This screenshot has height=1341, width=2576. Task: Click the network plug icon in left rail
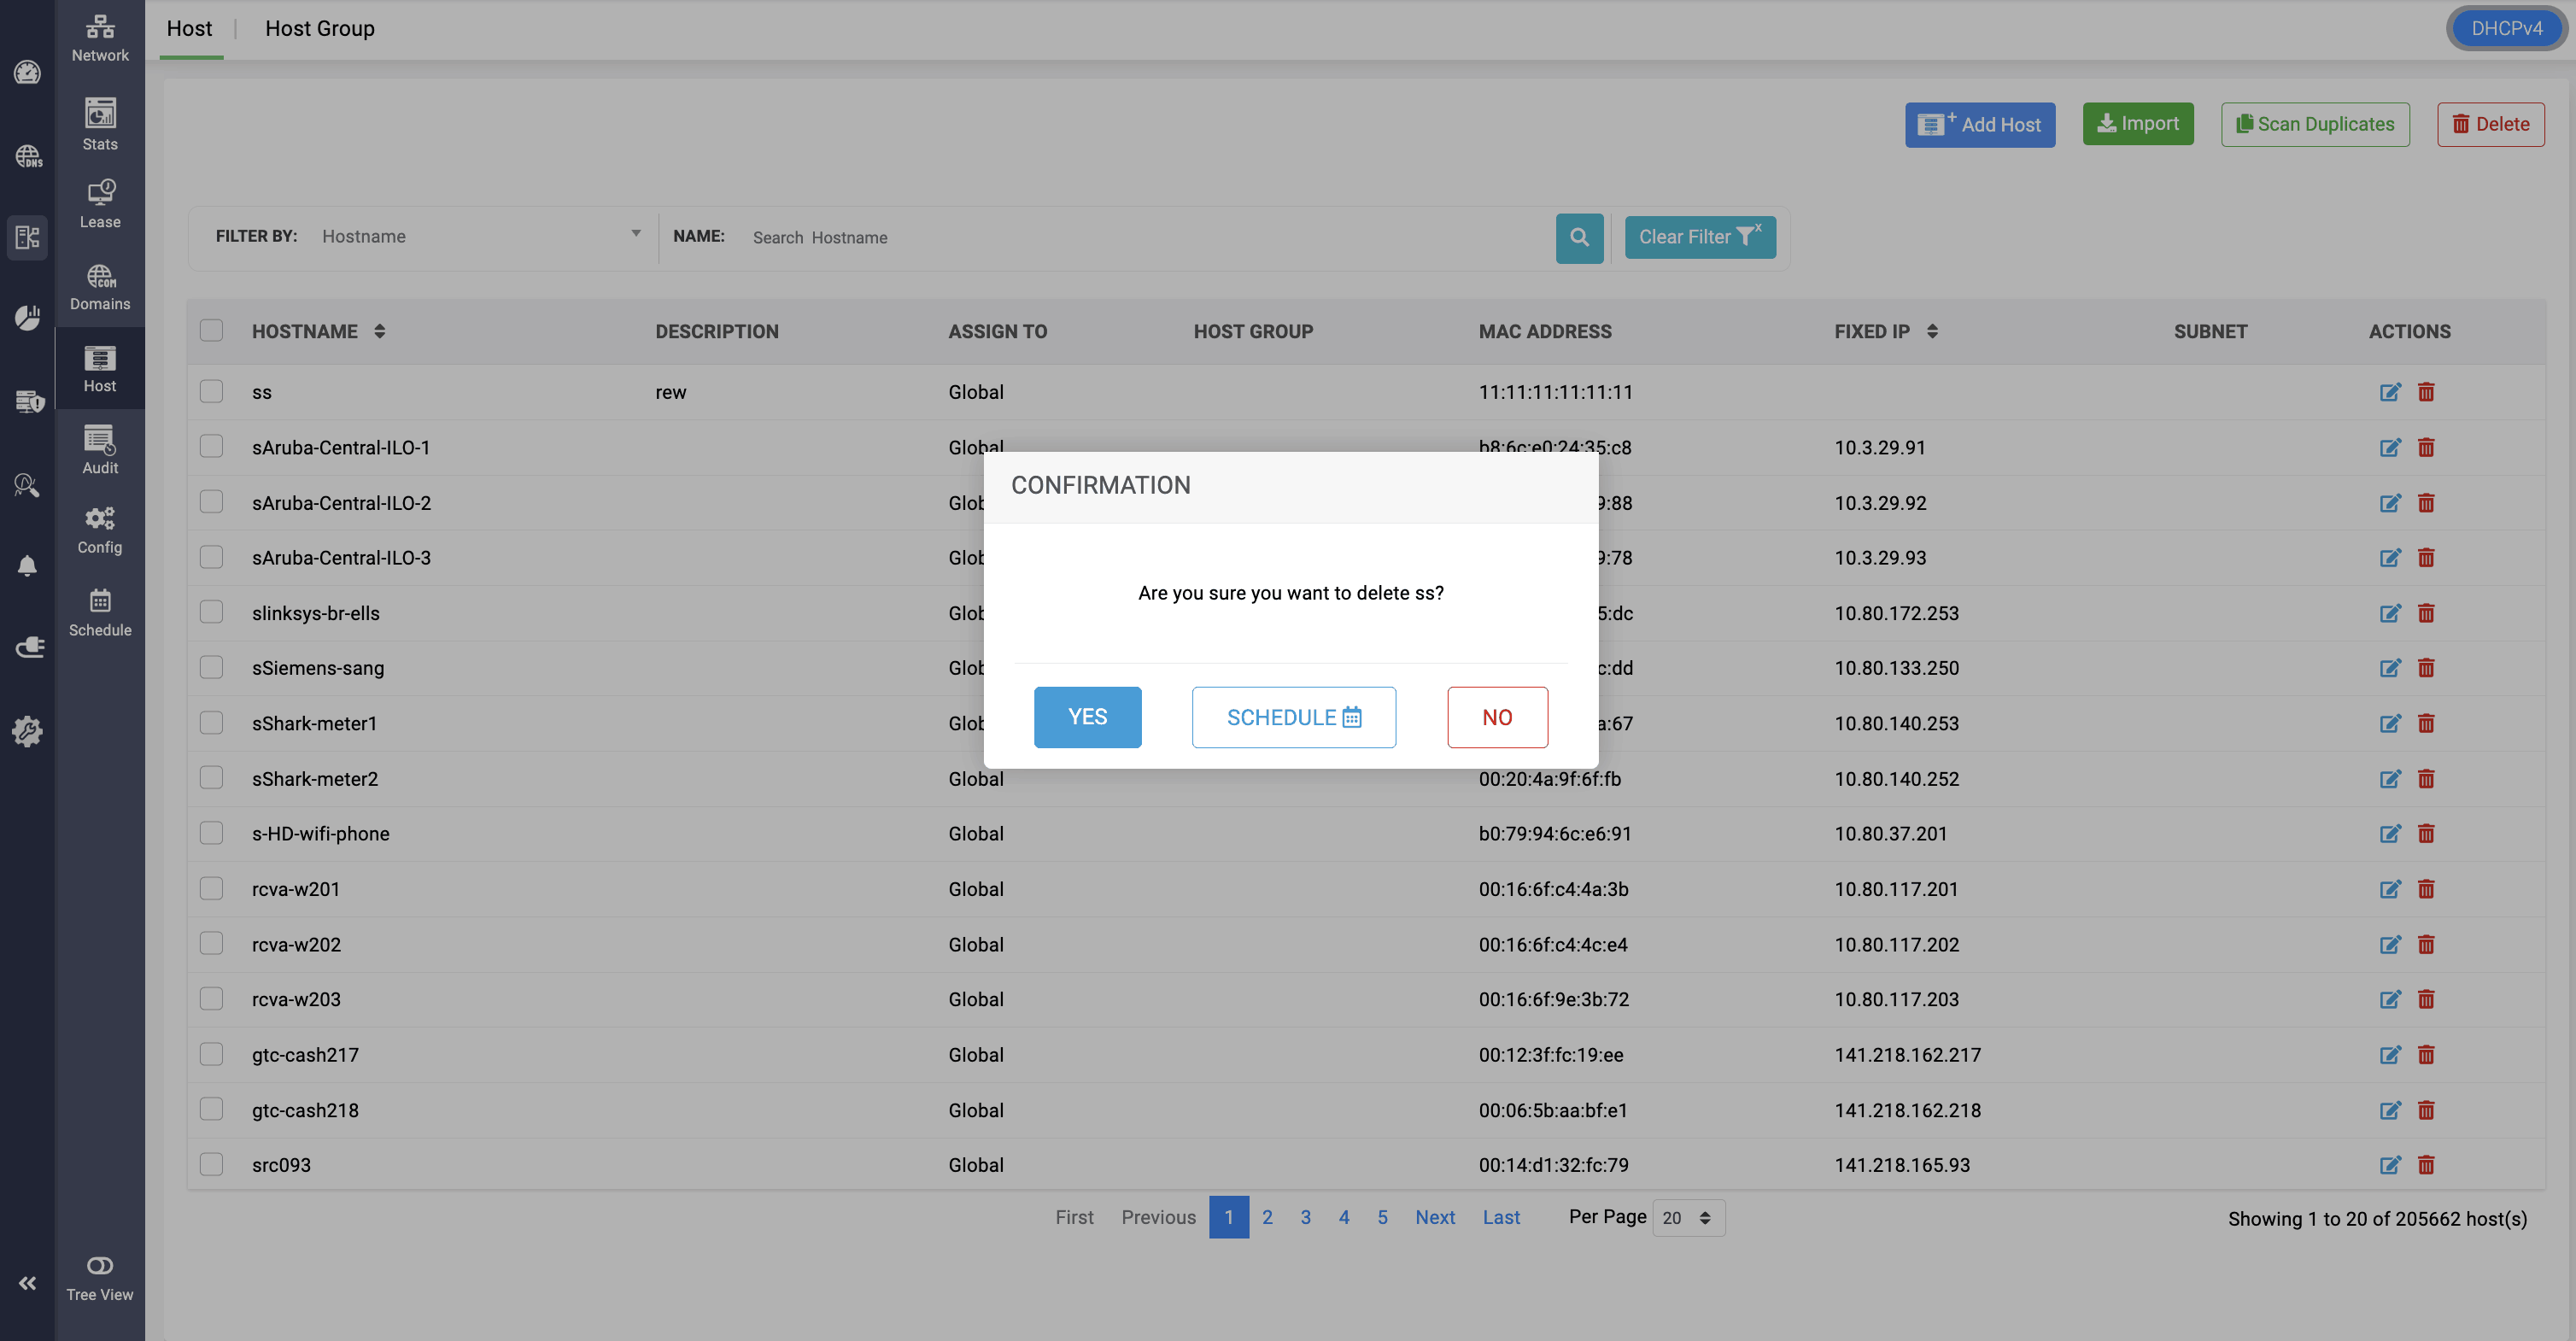(29, 647)
